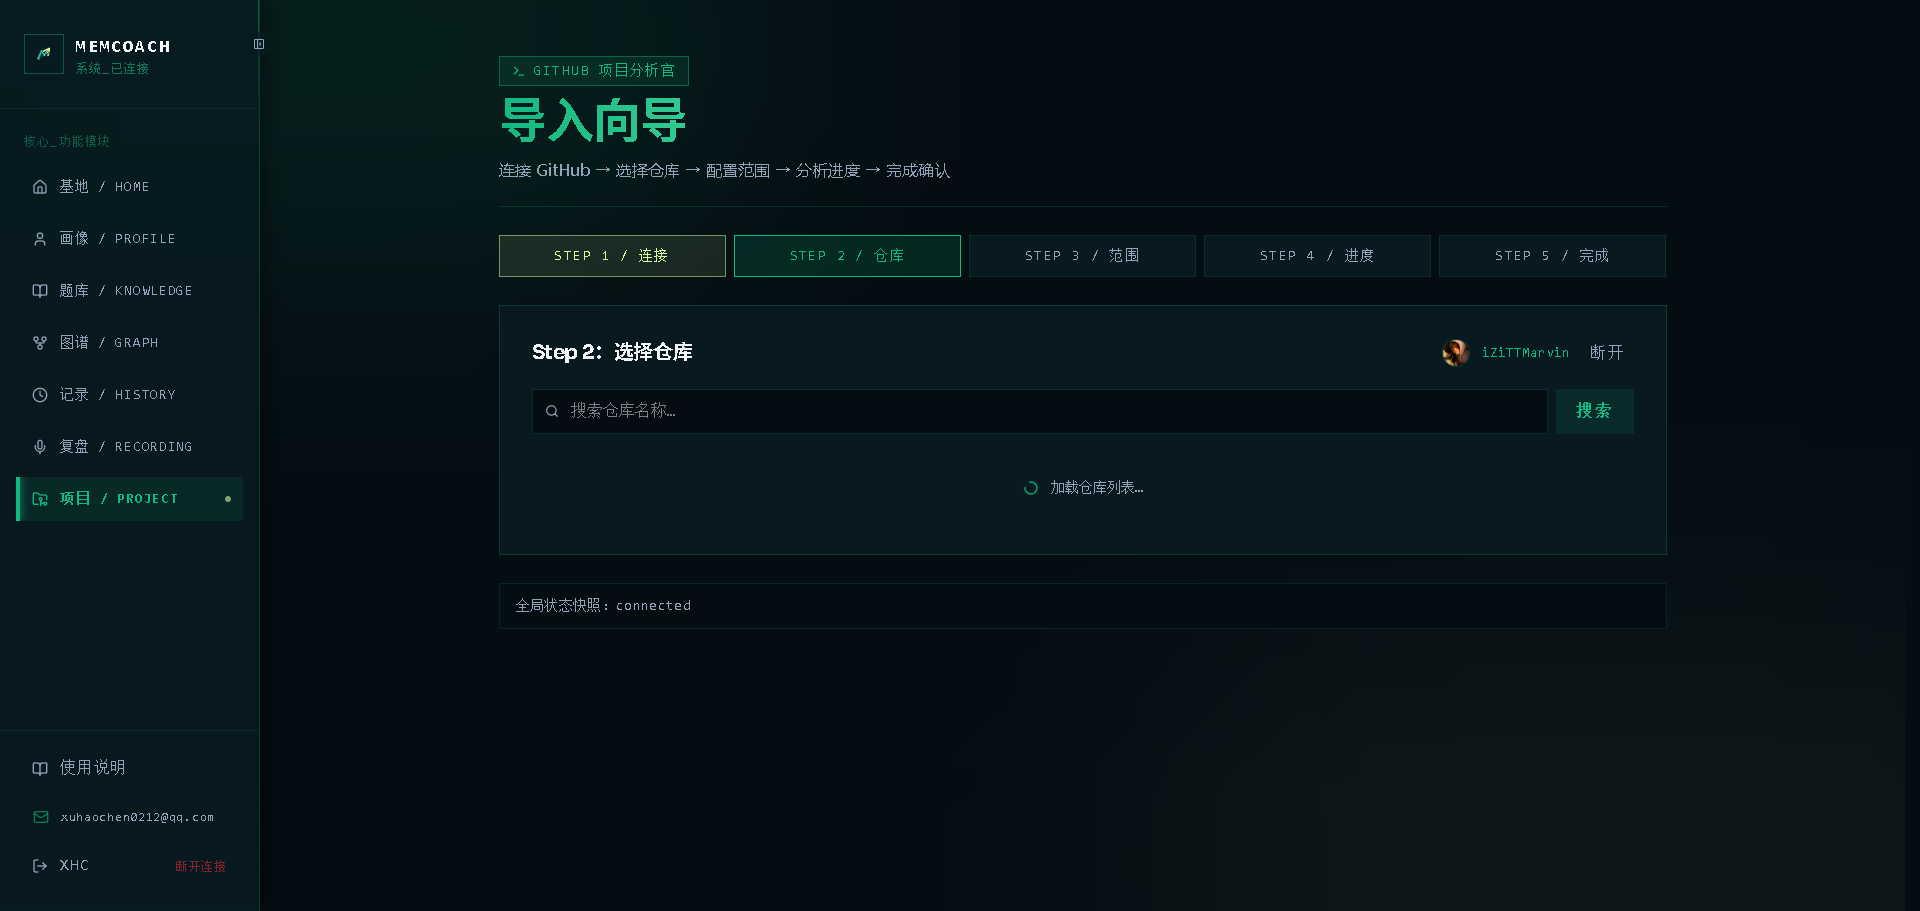Click the 系统_已连接 status text
The image size is (1920, 911).
(x=112, y=69)
